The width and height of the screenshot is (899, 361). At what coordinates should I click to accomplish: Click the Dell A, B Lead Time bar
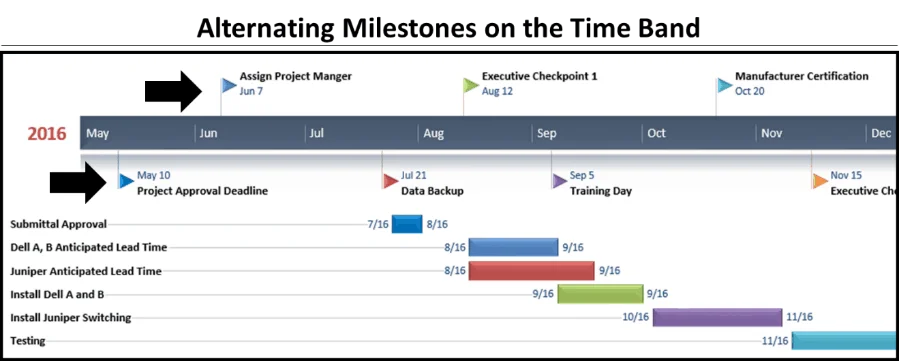(x=513, y=247)
